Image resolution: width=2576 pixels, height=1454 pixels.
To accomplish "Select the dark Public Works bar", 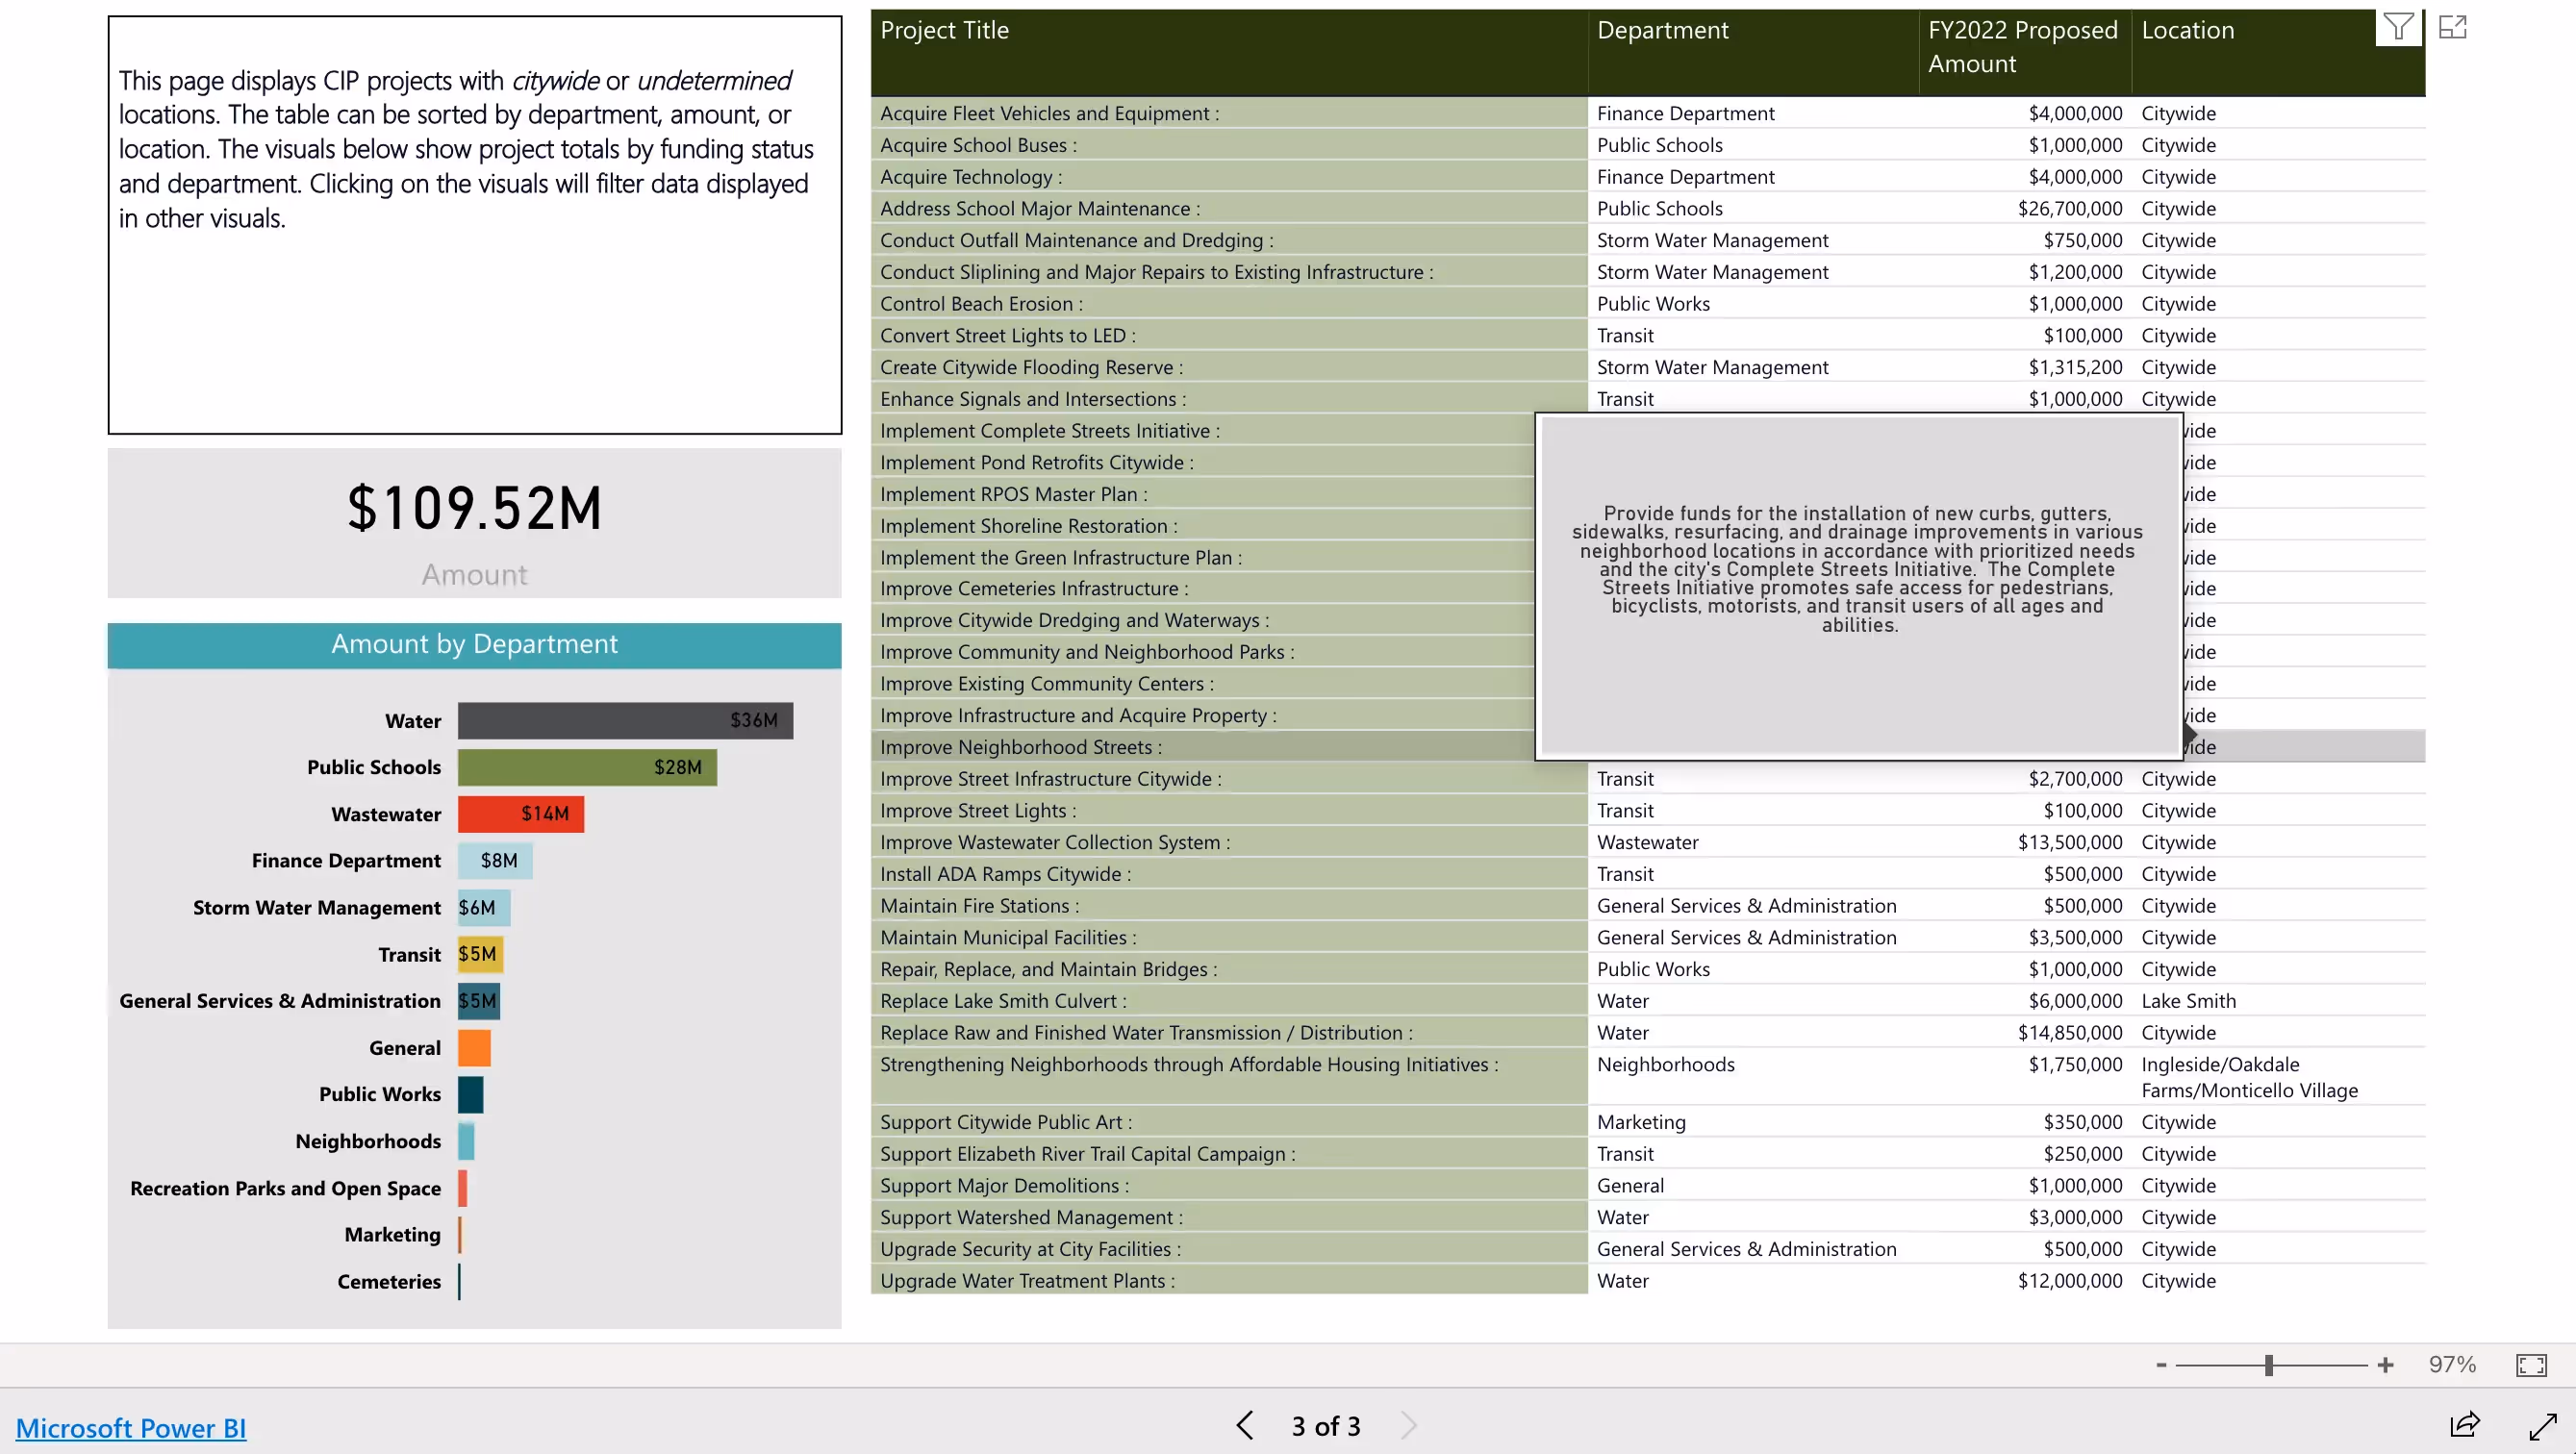I will click(x=471, y=1094).
